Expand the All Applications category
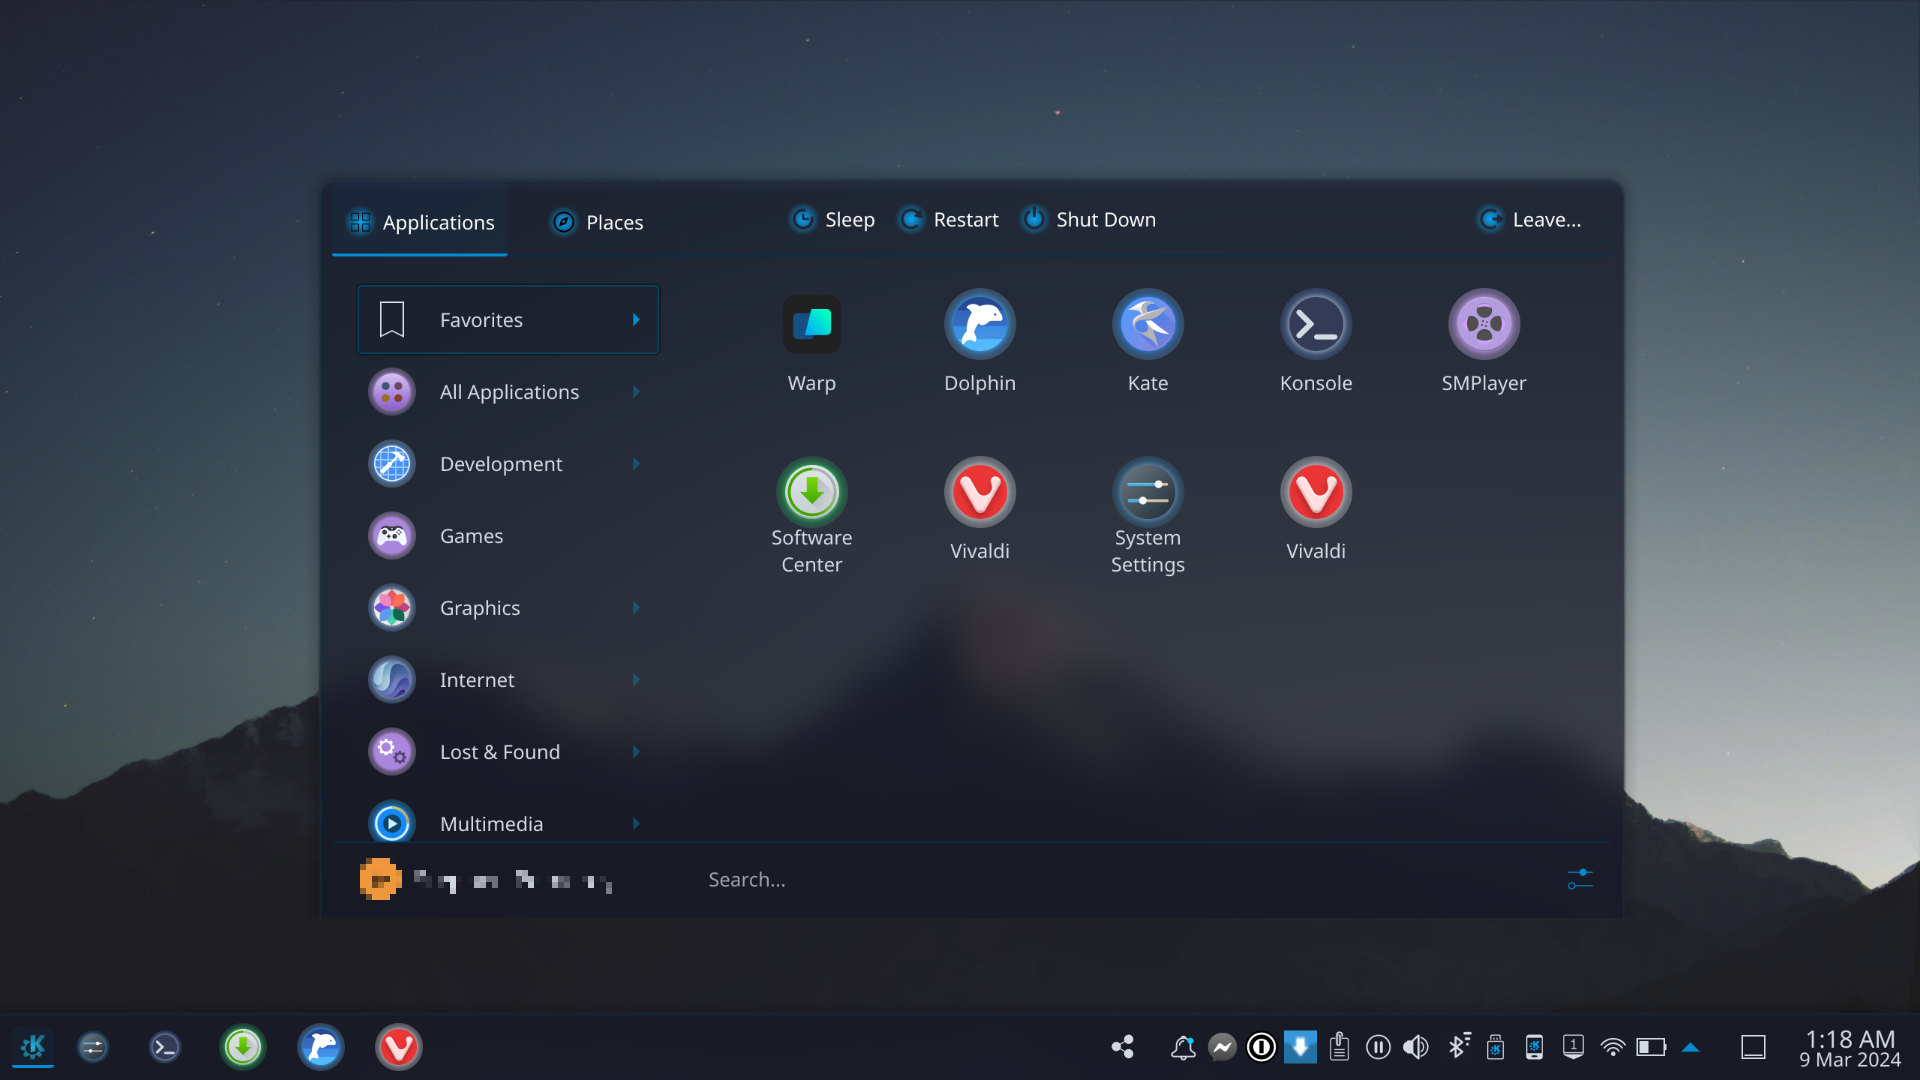 click(x=508, y=392)
